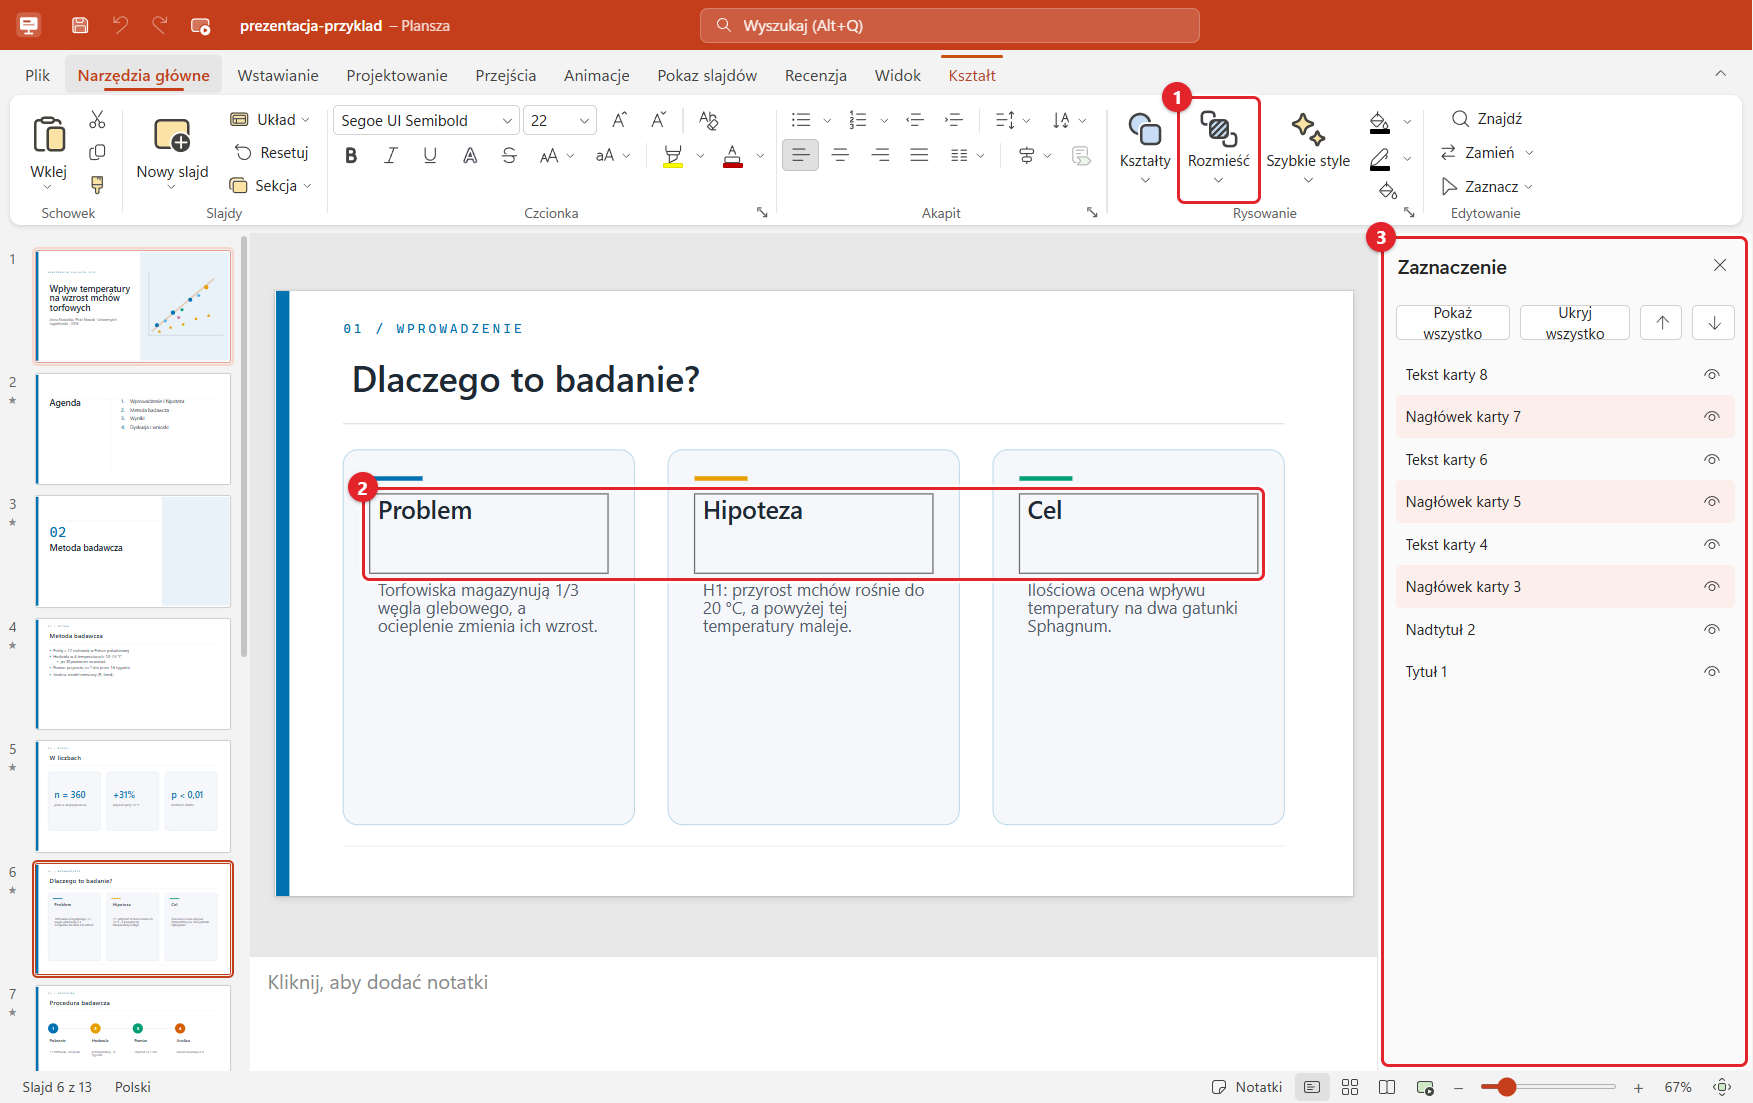Viewport: 1753px width, 1103px height.
Task: Open the font name dropdown
Action: click(x=506, y=121)
